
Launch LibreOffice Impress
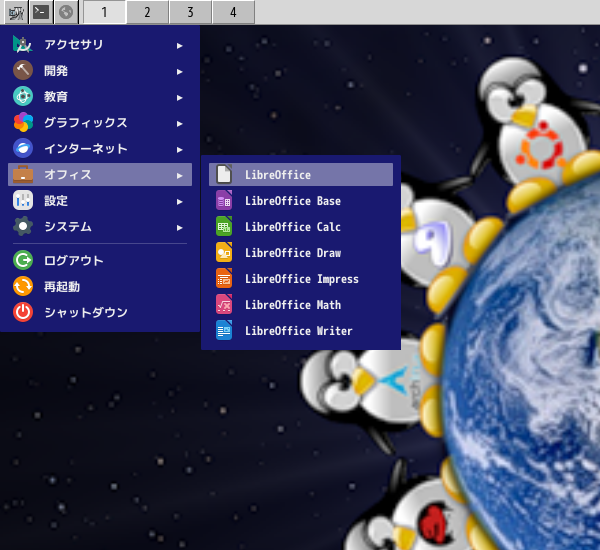tap(301, 279)
